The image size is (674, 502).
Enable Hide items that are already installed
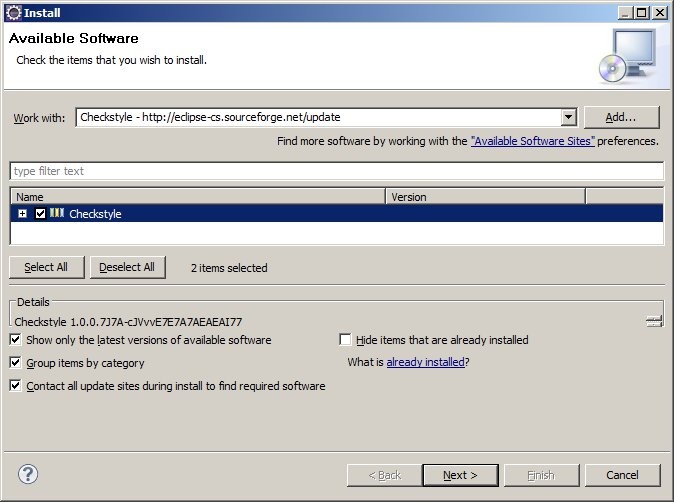[x=346, y=340]
